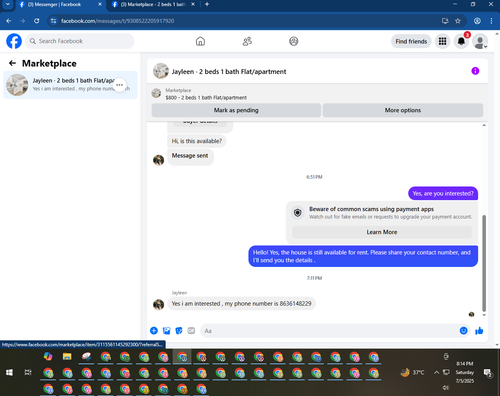Attach a photo with the image icon
The width and height of the screenshot is (500, 396).
point(166,331)
